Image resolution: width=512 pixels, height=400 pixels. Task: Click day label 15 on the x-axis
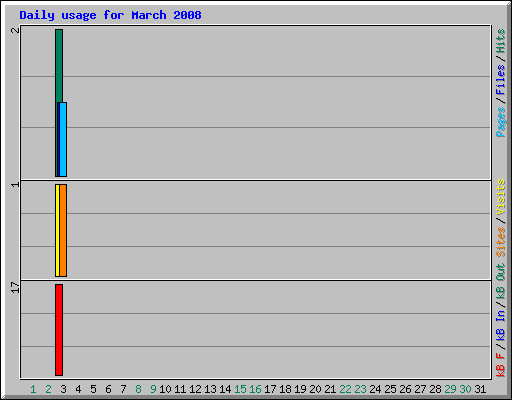tap(240, 389)
